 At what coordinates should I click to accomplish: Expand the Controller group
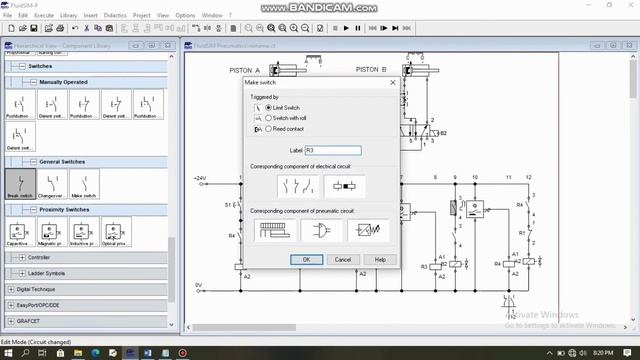click(x=22, y=258)
